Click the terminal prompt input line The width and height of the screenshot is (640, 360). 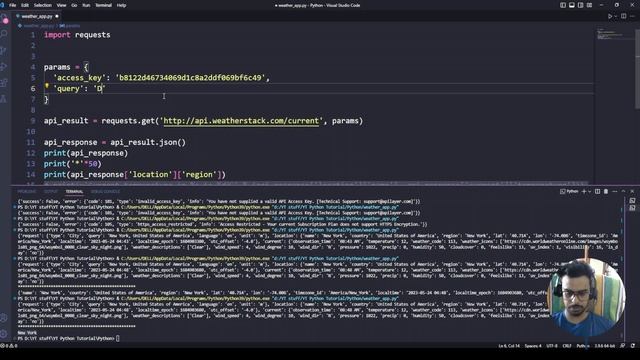click(x=69, y=338)
